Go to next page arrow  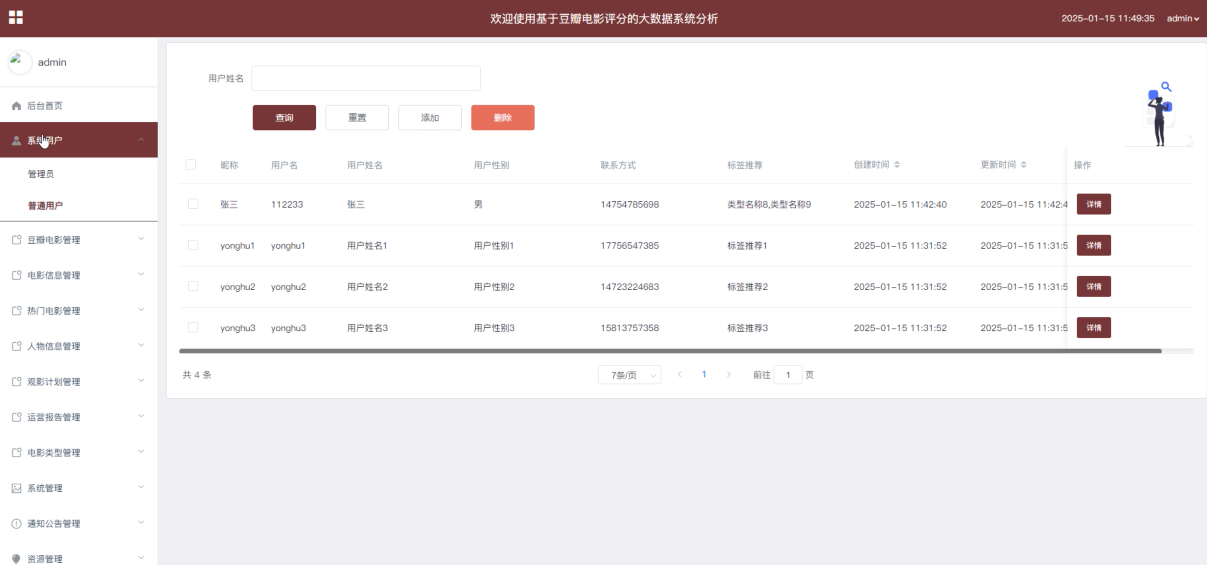point(728,375)
